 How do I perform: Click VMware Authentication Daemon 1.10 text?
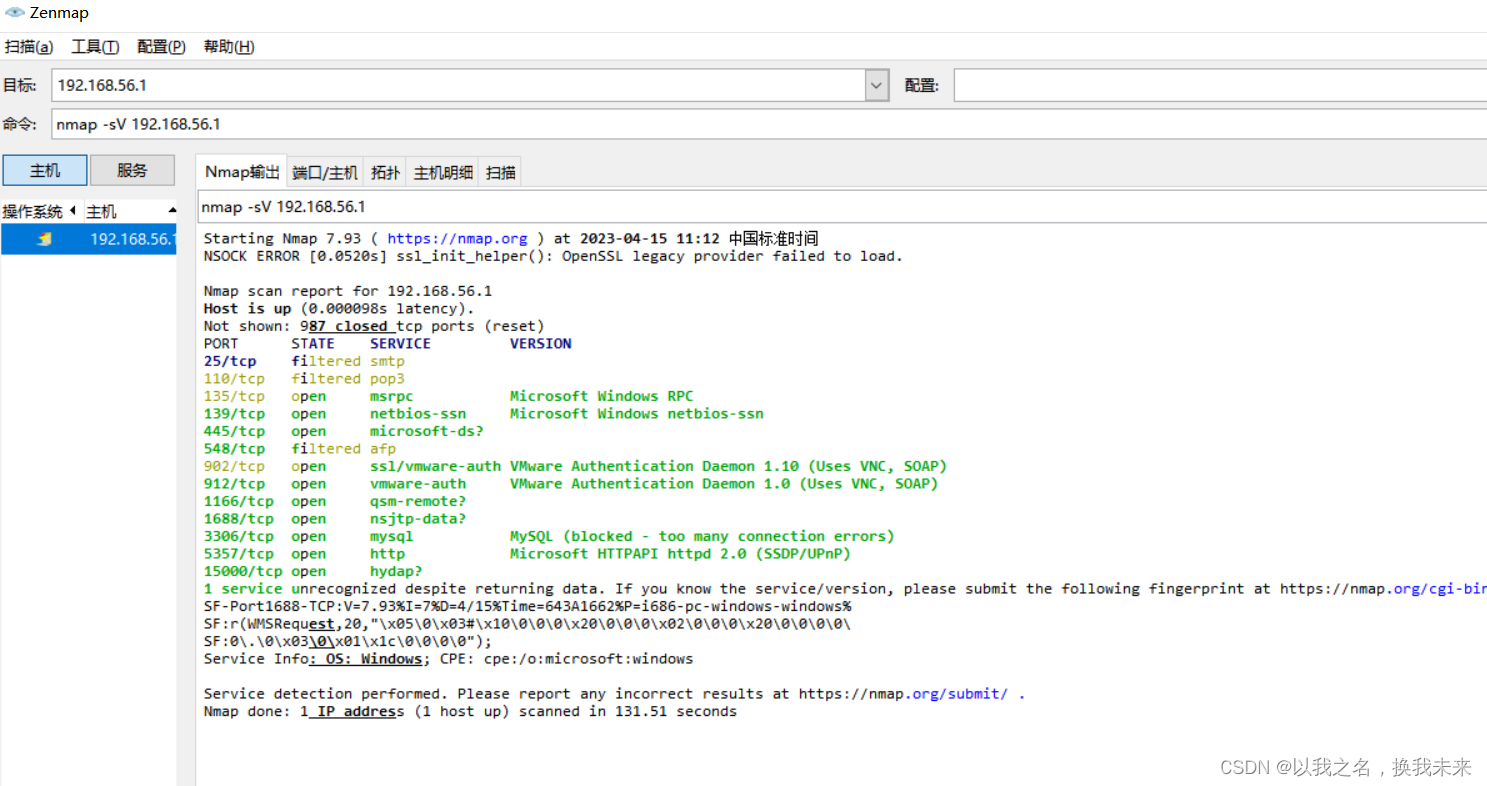(728, 466)
